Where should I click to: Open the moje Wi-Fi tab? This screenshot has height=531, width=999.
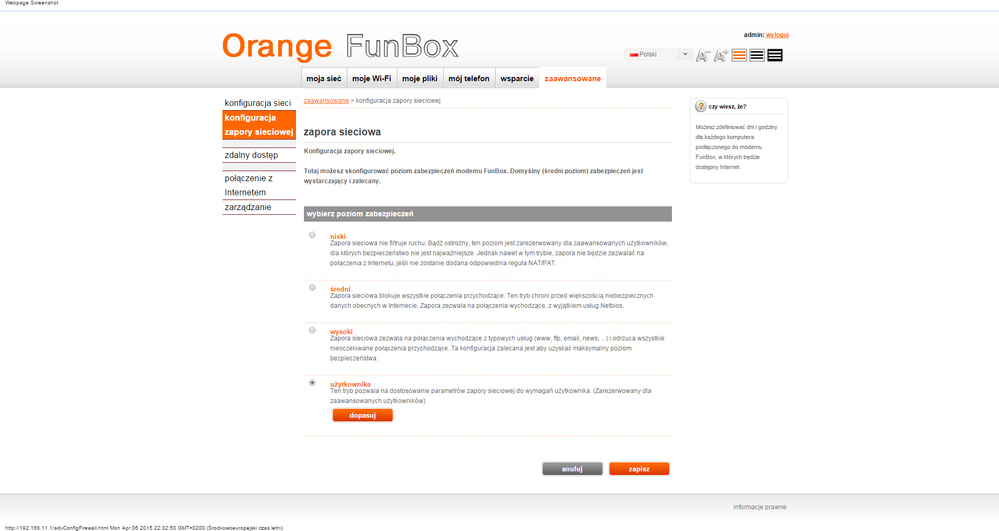pos(371,78)
